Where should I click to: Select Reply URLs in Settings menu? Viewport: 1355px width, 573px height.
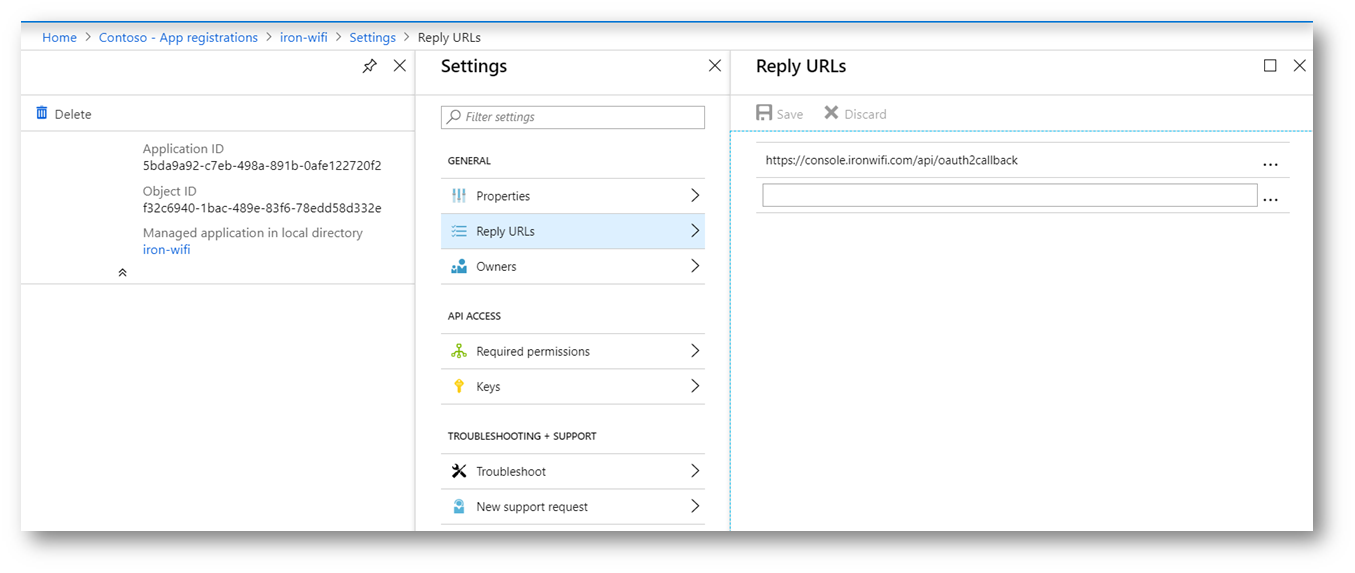573,231
